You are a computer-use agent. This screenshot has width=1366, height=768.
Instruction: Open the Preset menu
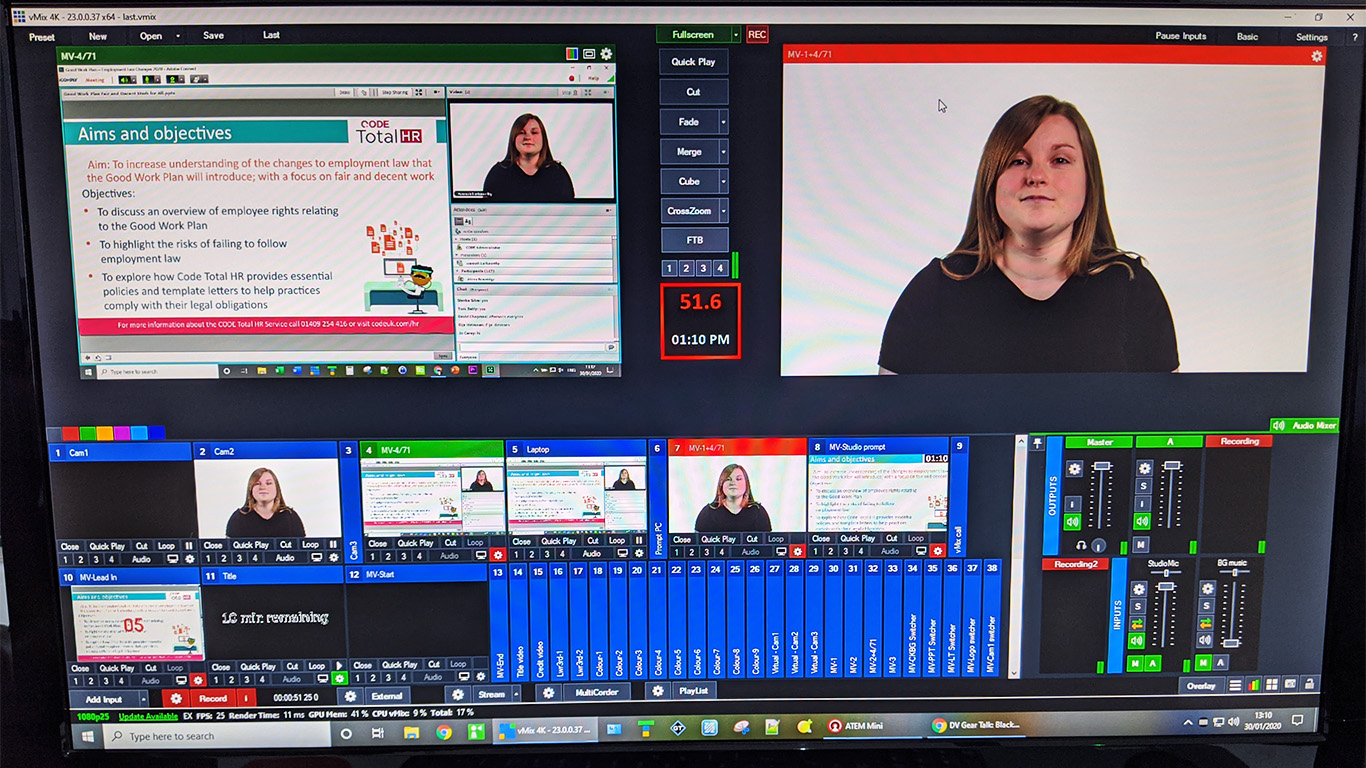[42, 37]
